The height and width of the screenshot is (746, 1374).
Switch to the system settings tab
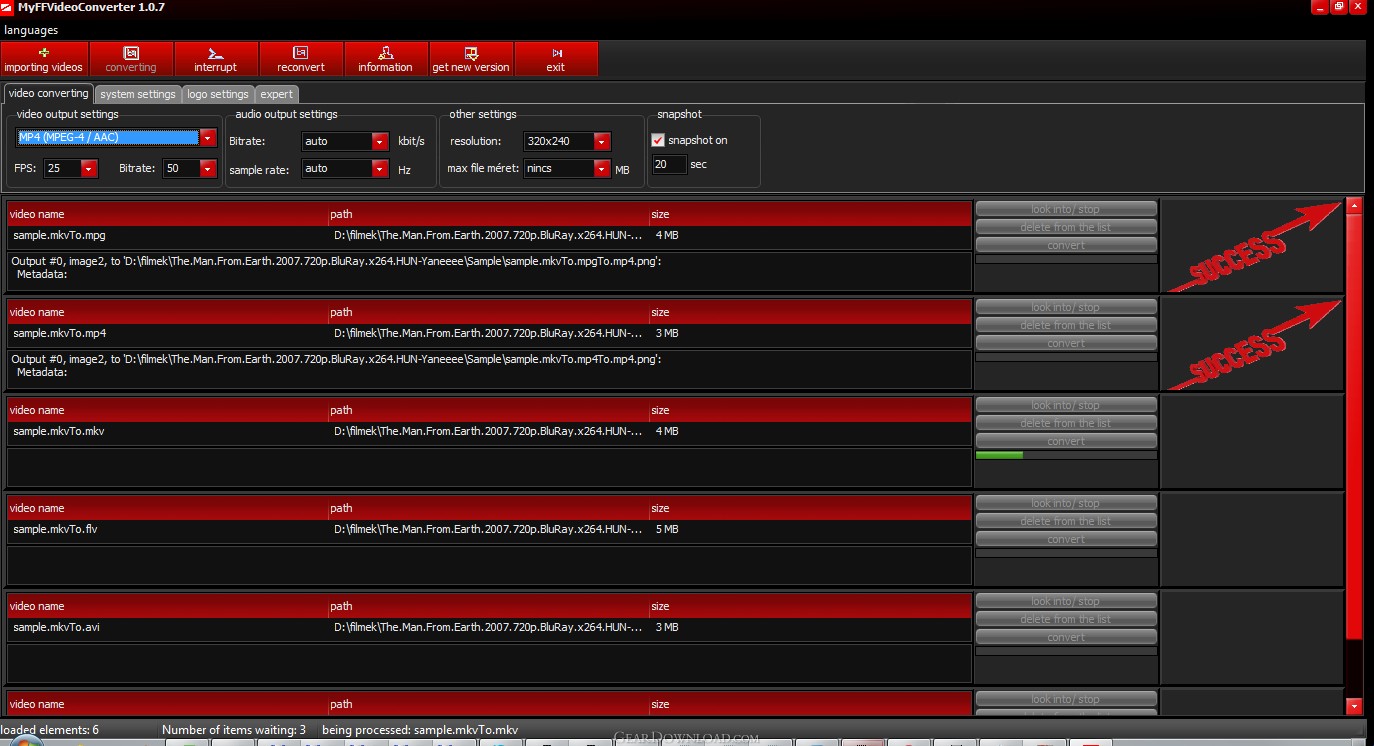(x=138, y=94)
